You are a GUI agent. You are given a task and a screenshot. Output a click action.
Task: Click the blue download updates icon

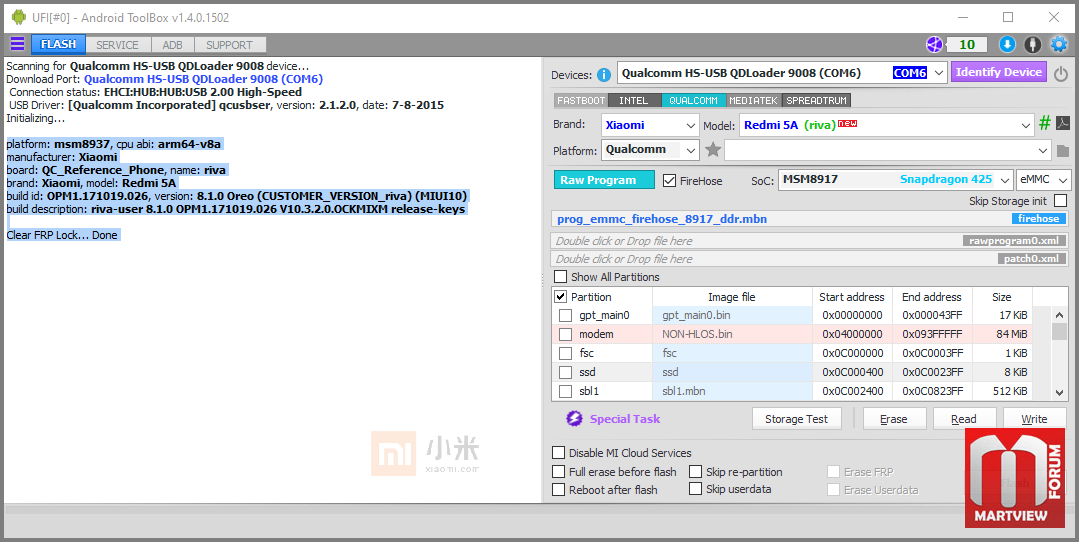[1007, 45]
